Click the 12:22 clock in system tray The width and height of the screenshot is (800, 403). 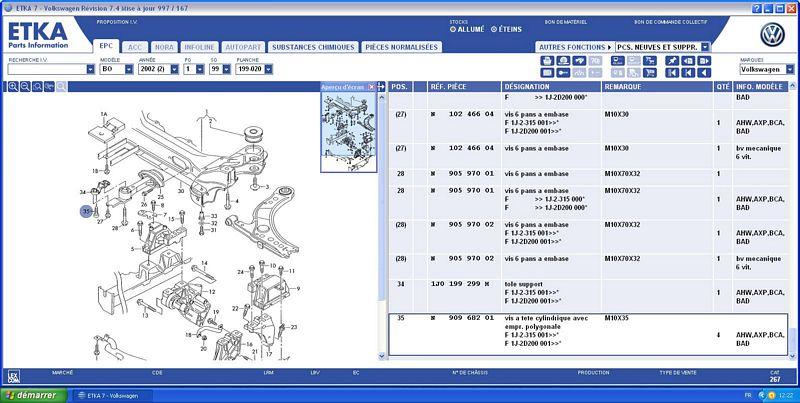pos(786,395)
